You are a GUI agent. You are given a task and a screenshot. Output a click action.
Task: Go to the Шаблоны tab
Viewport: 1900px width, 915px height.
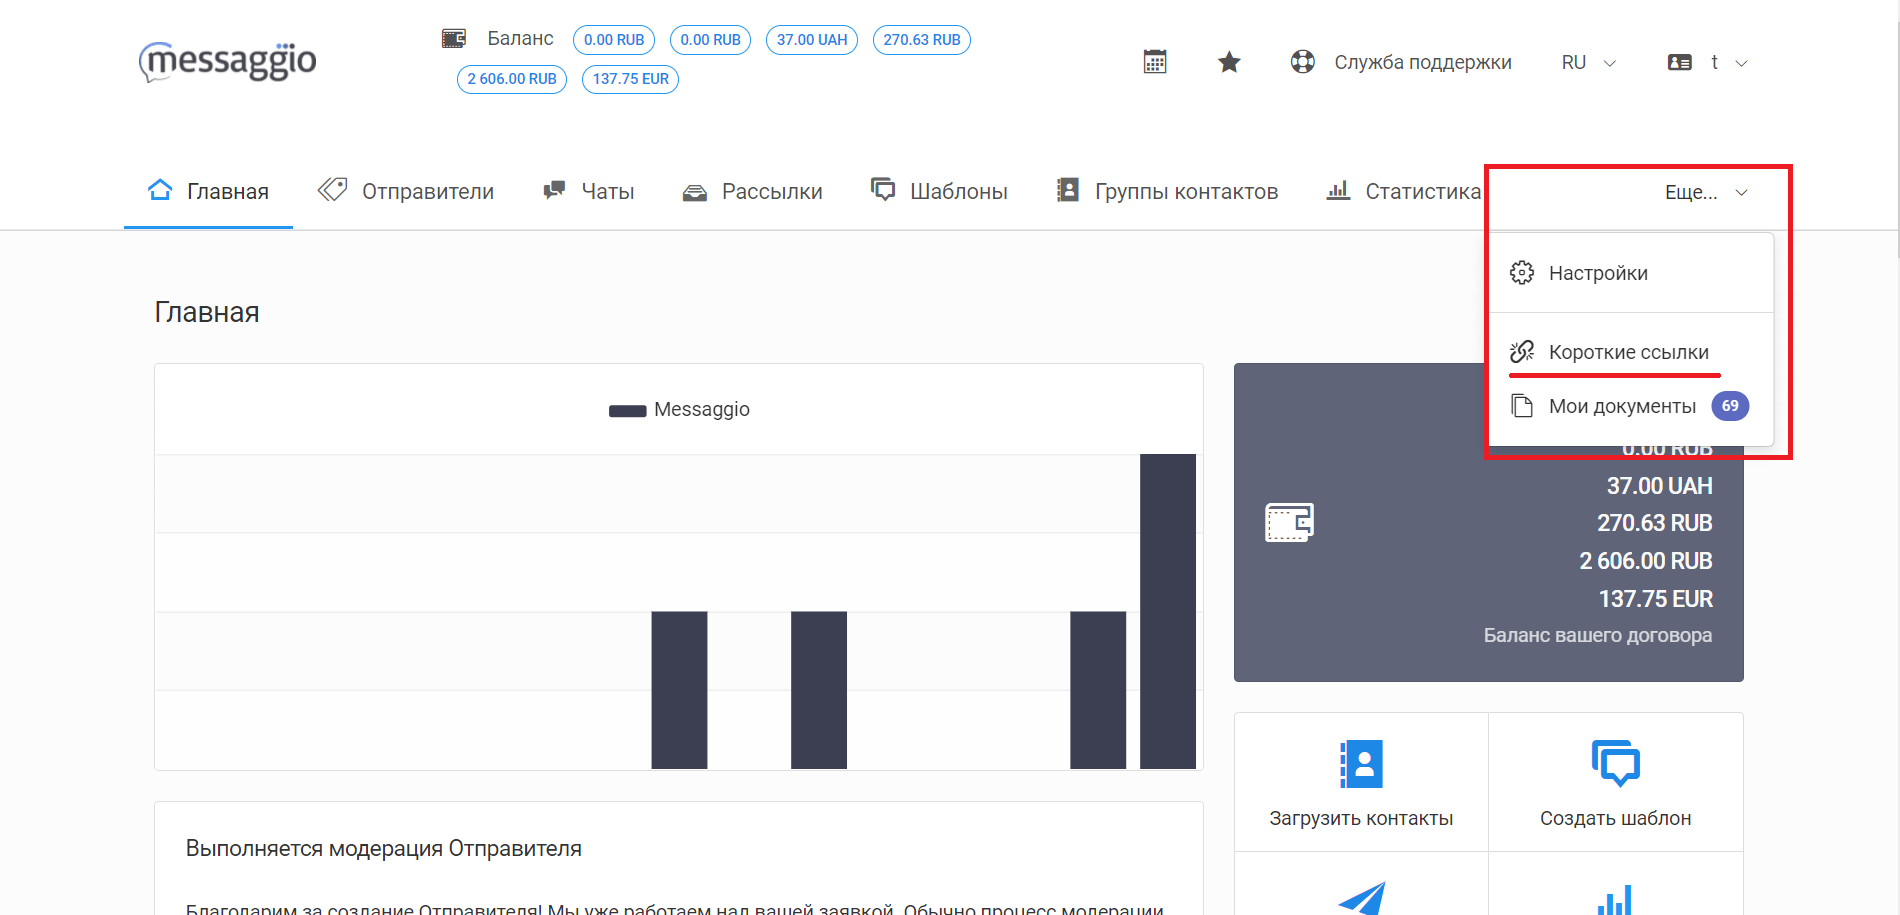point(939,191)
